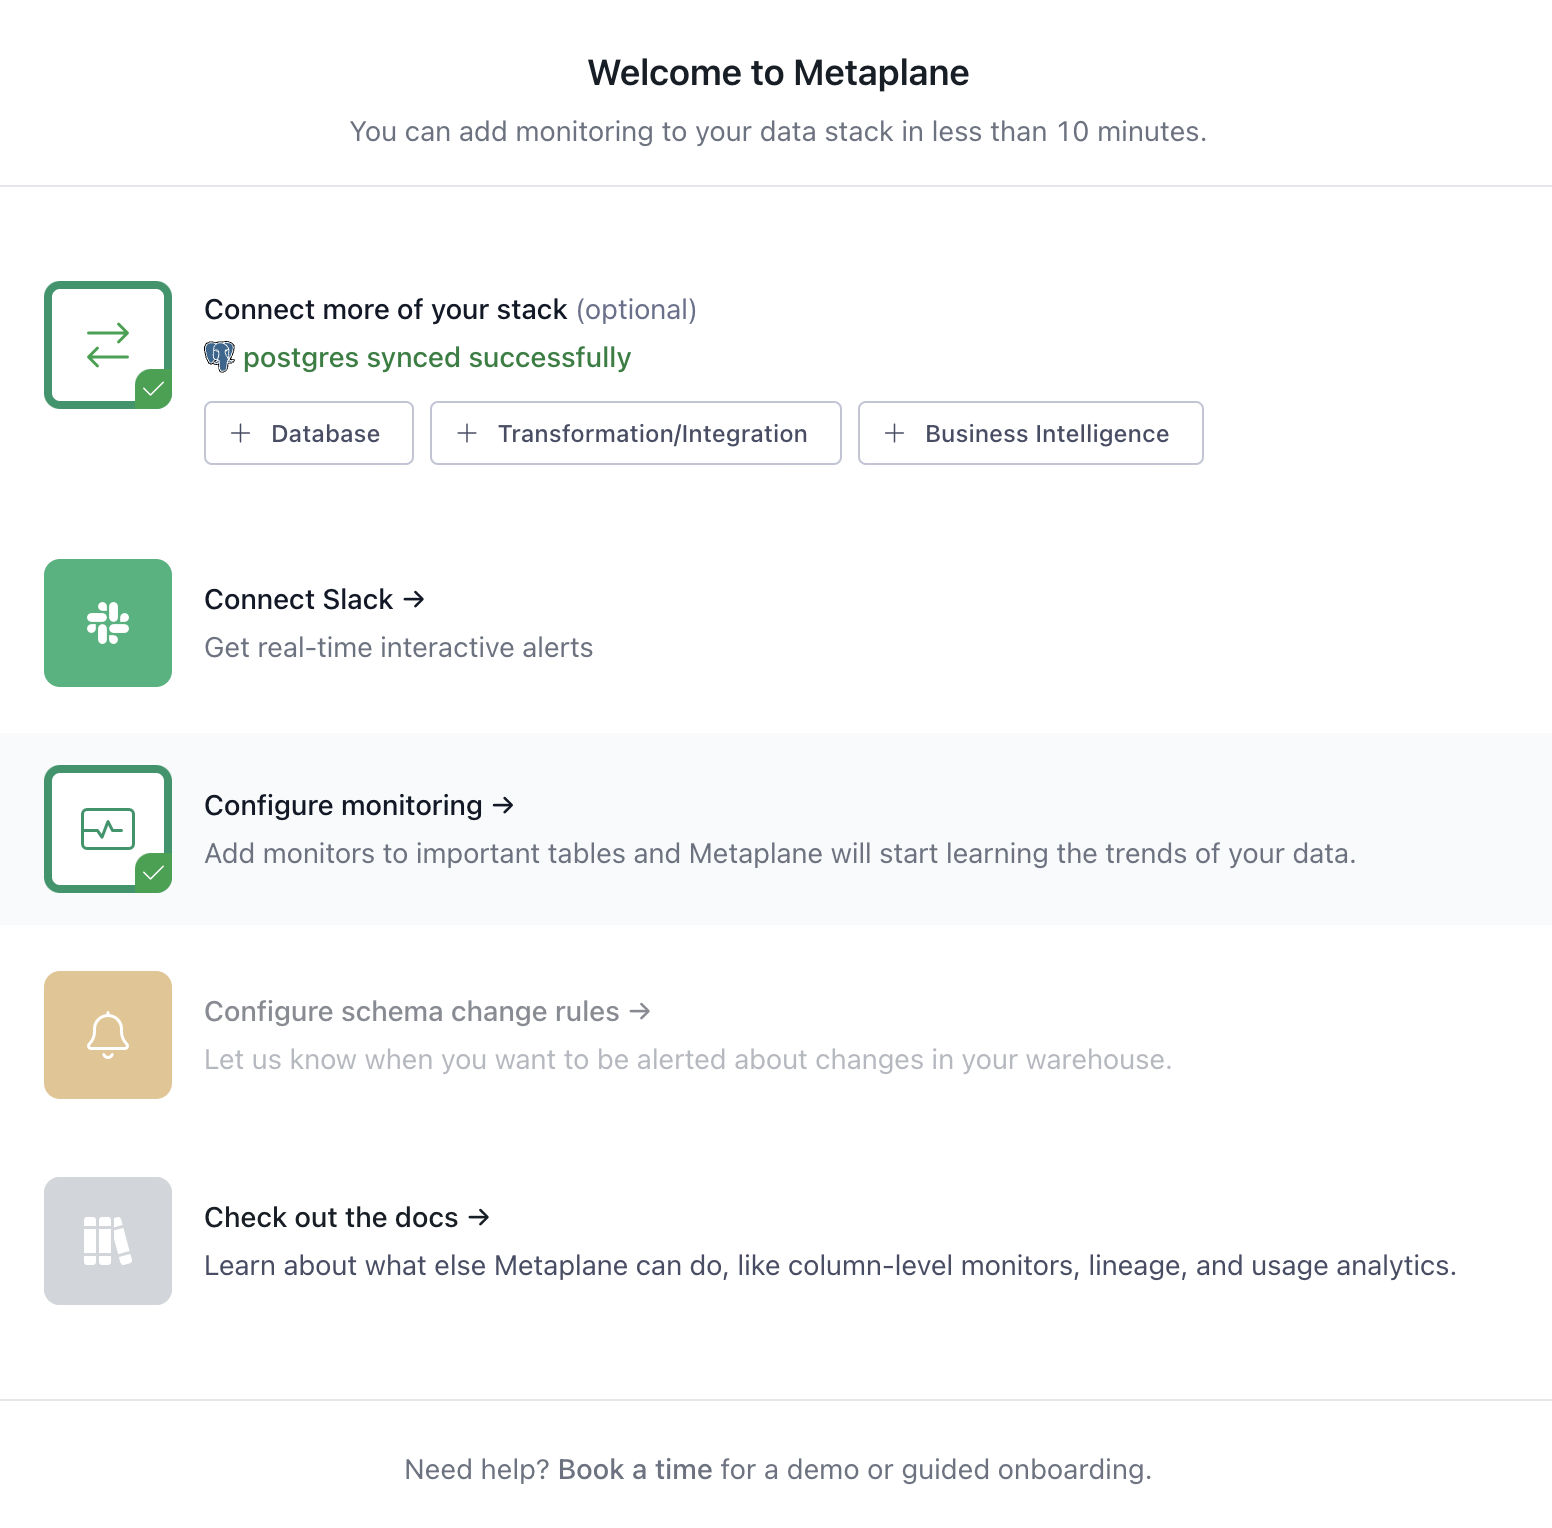Add a Transformation/Integration connection
1552x1528 pixels.
click(636, 433)
